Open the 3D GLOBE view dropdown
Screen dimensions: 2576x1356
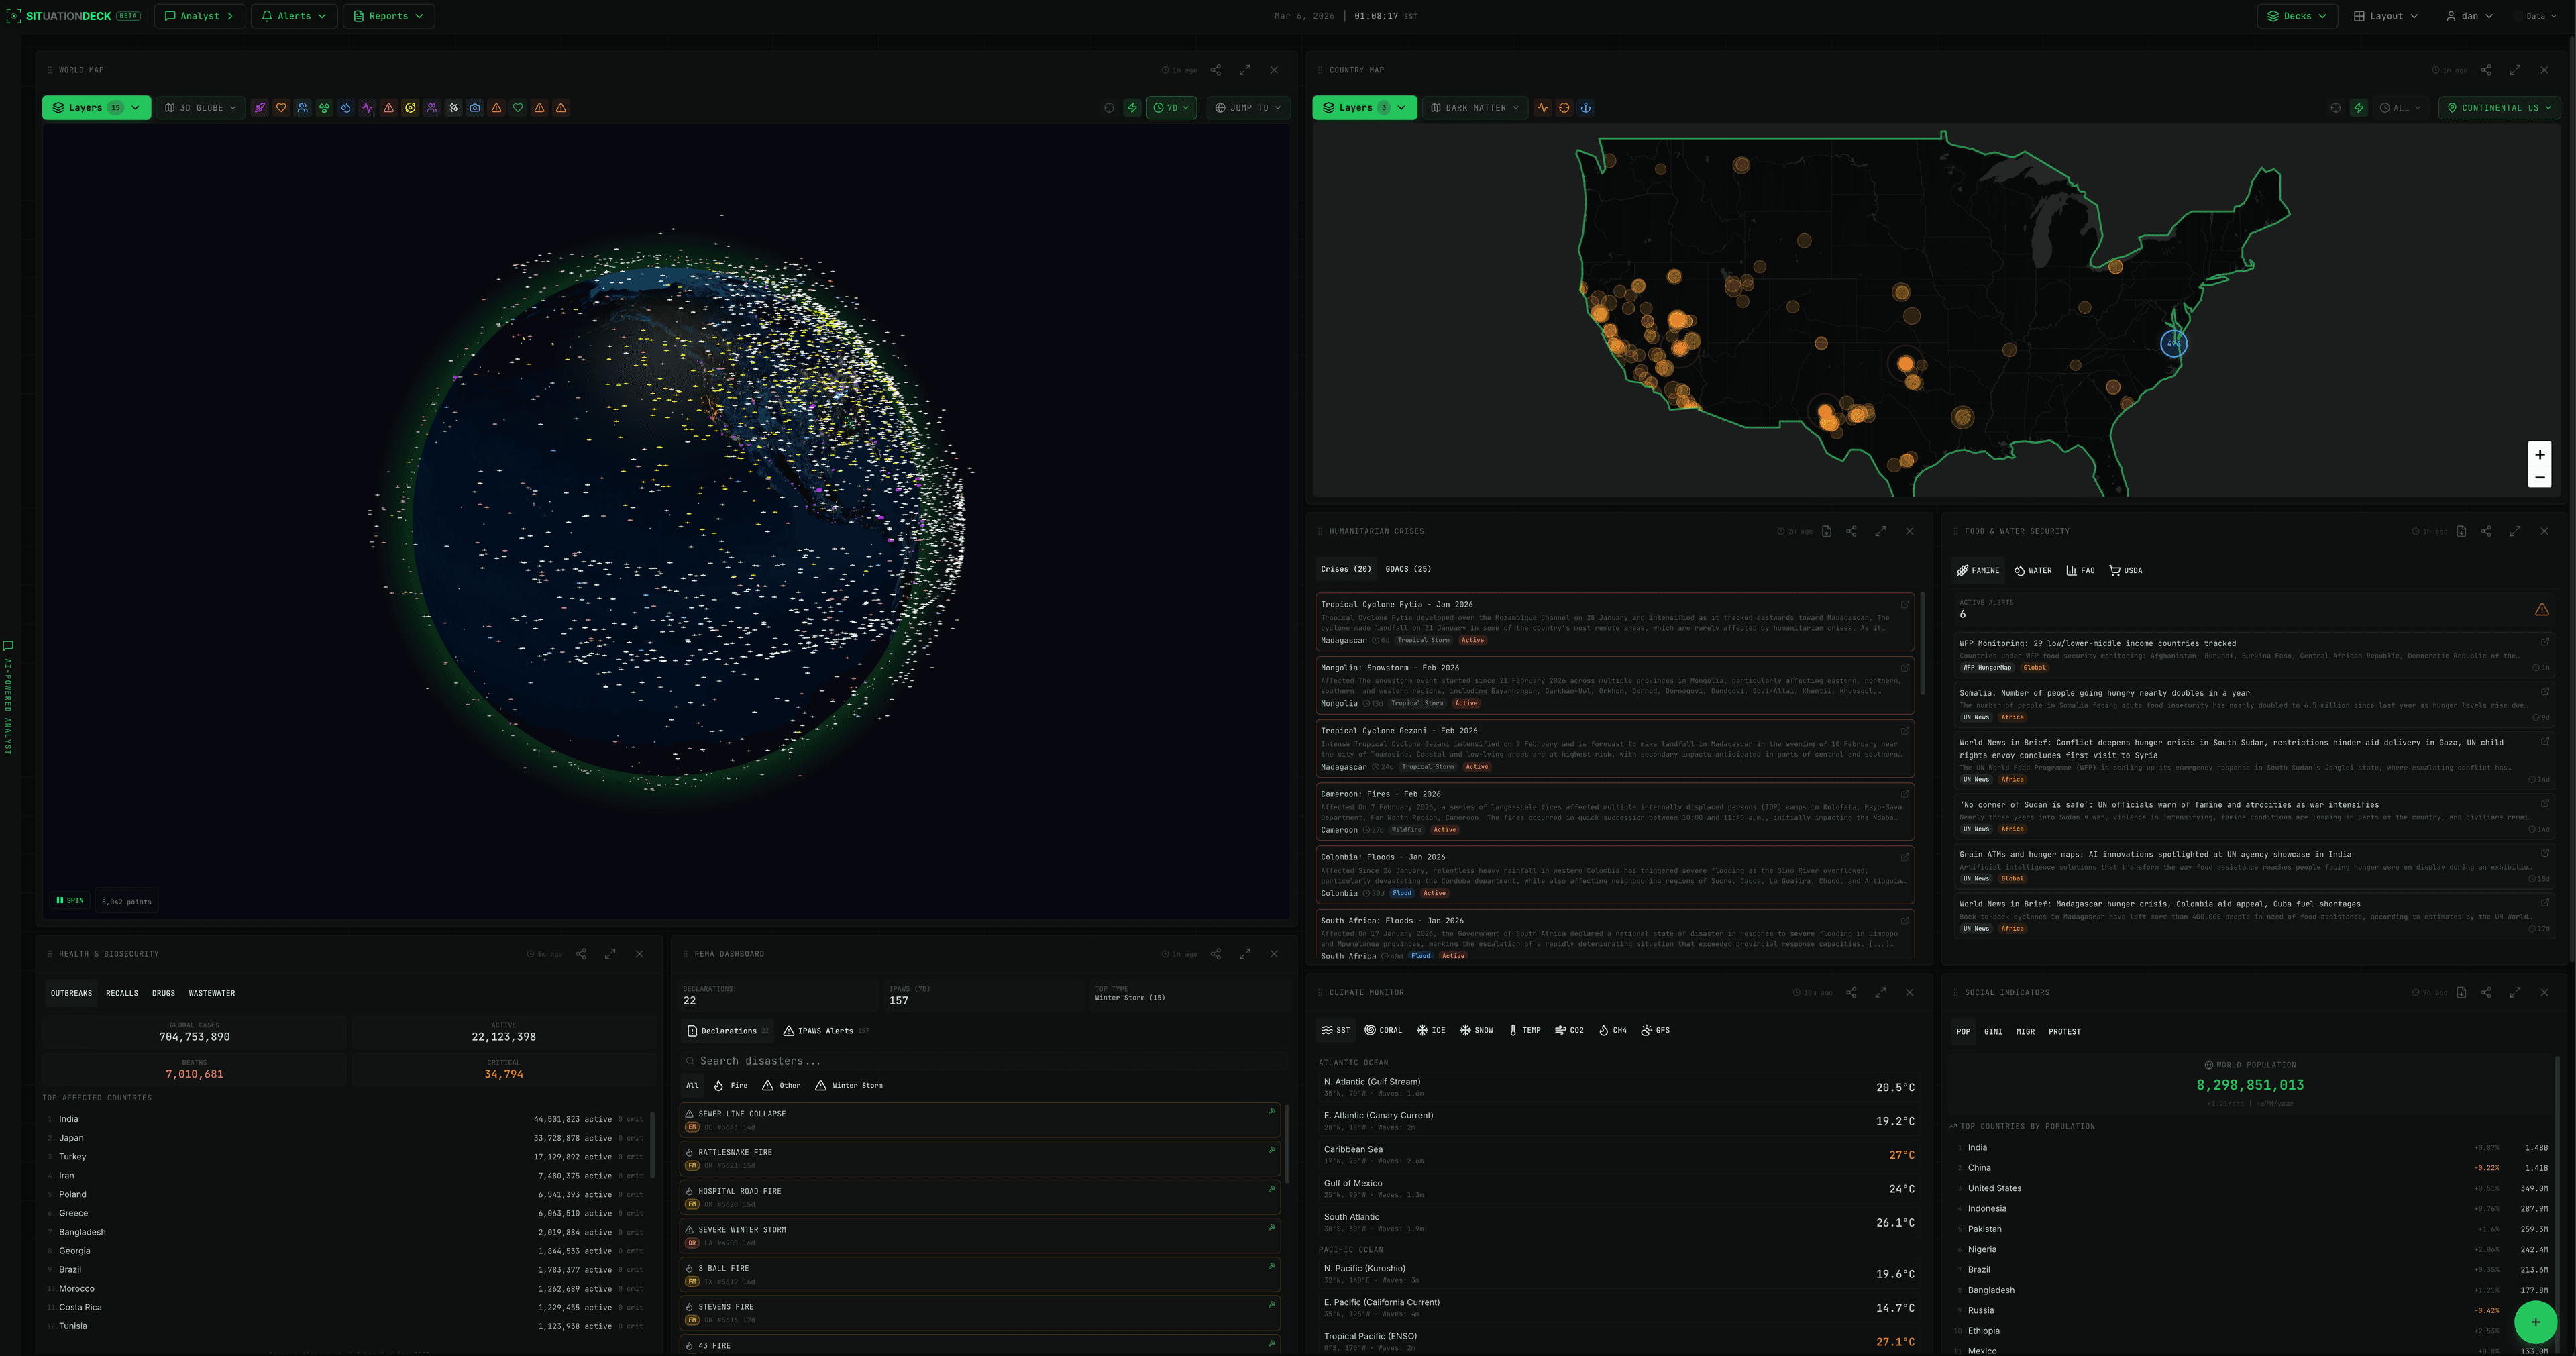[201, 108]
